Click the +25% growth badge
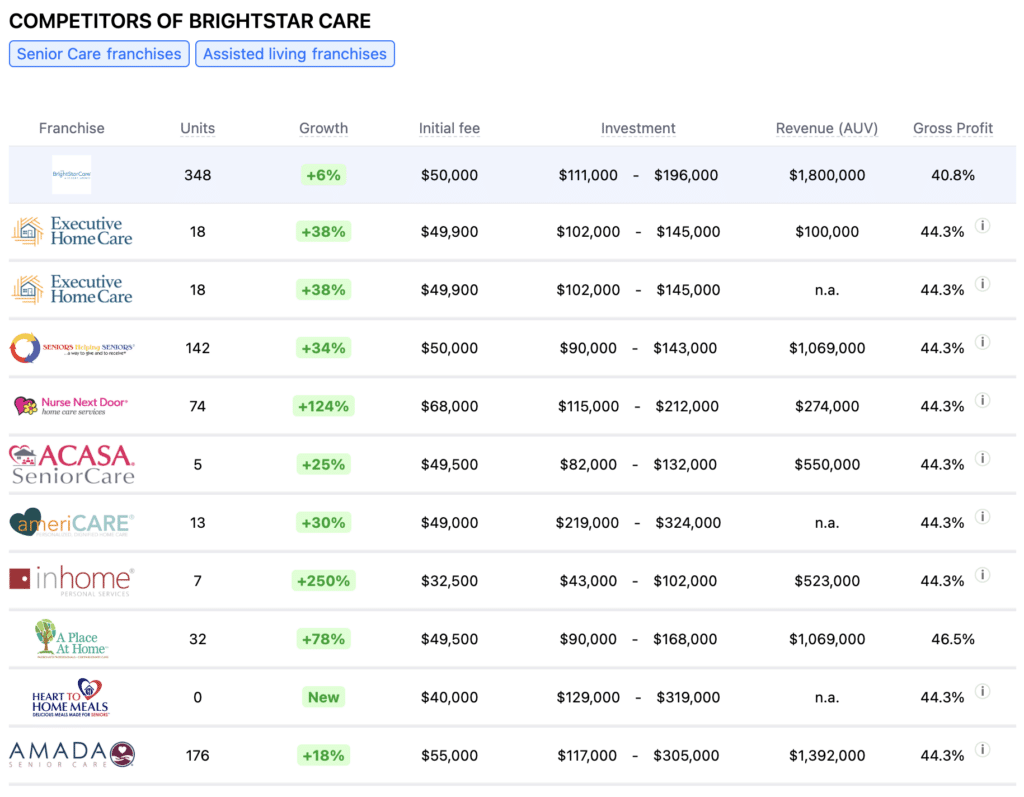 pyautogui.click(x=323, y=464)
